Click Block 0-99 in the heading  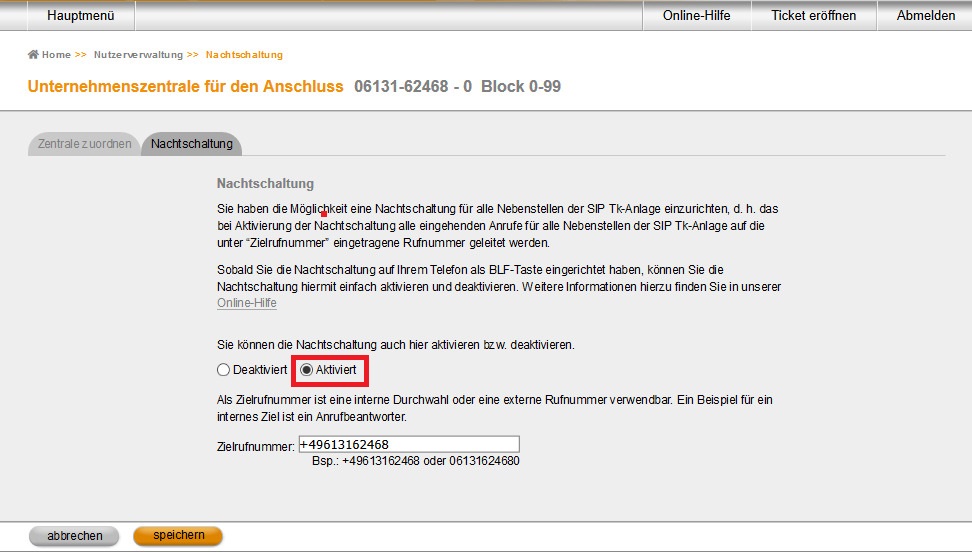521,86
